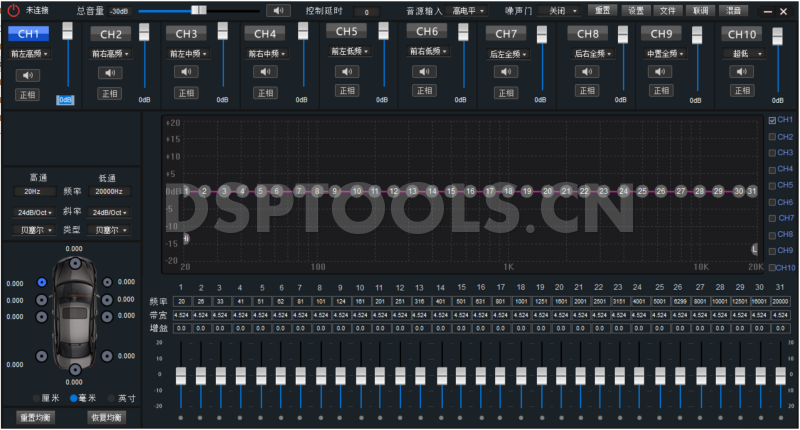This screenshot has height=430, width=800.
Task: Select the 厘米 unit radio button
Action: (36, 398)
